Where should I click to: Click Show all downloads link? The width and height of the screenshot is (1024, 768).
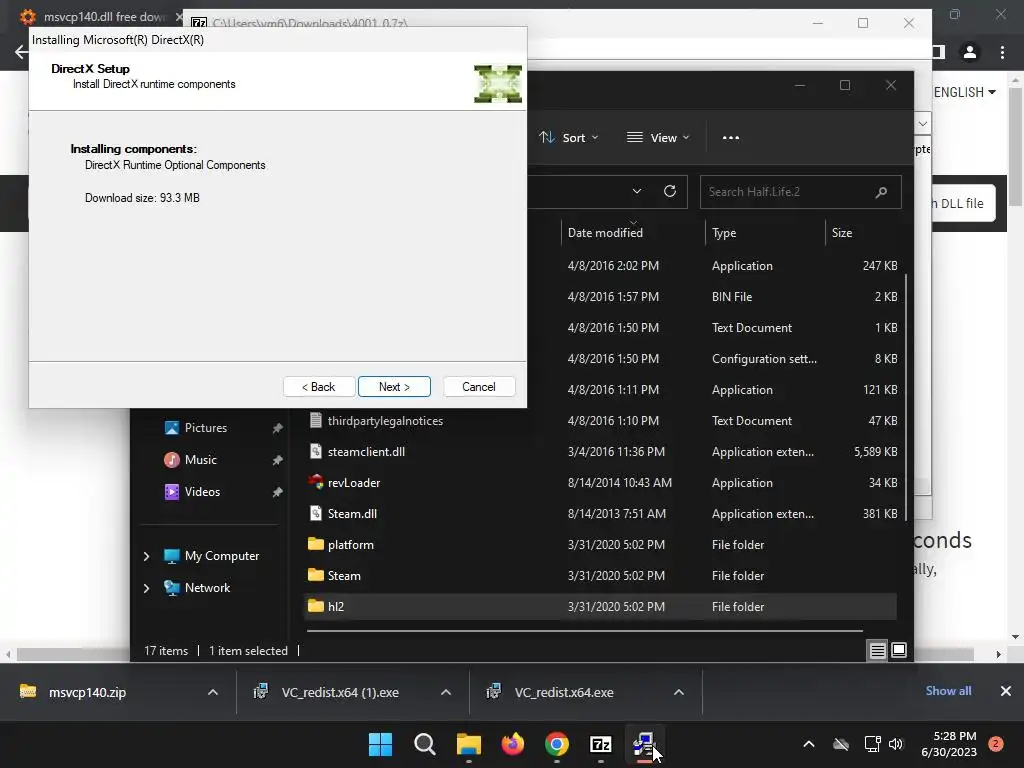point(948,691)
